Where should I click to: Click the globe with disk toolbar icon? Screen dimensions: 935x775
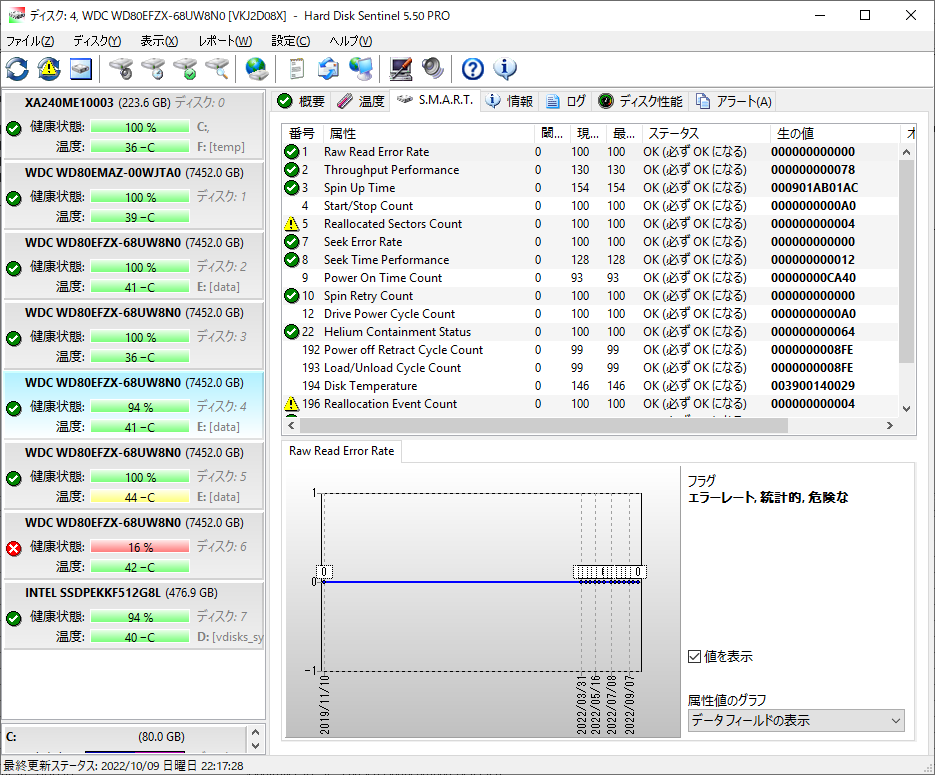(x=257, y=69)
